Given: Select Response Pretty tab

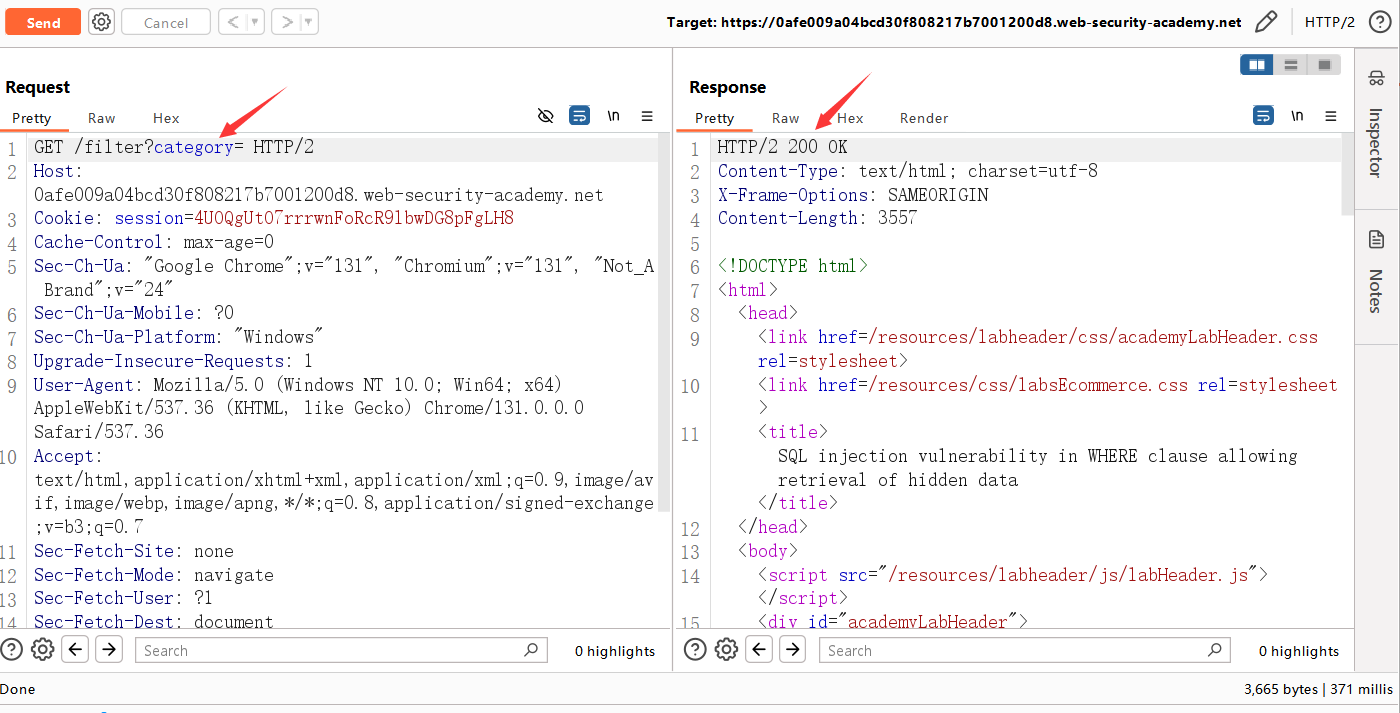Looking at the screenshot, I should 714,118.
